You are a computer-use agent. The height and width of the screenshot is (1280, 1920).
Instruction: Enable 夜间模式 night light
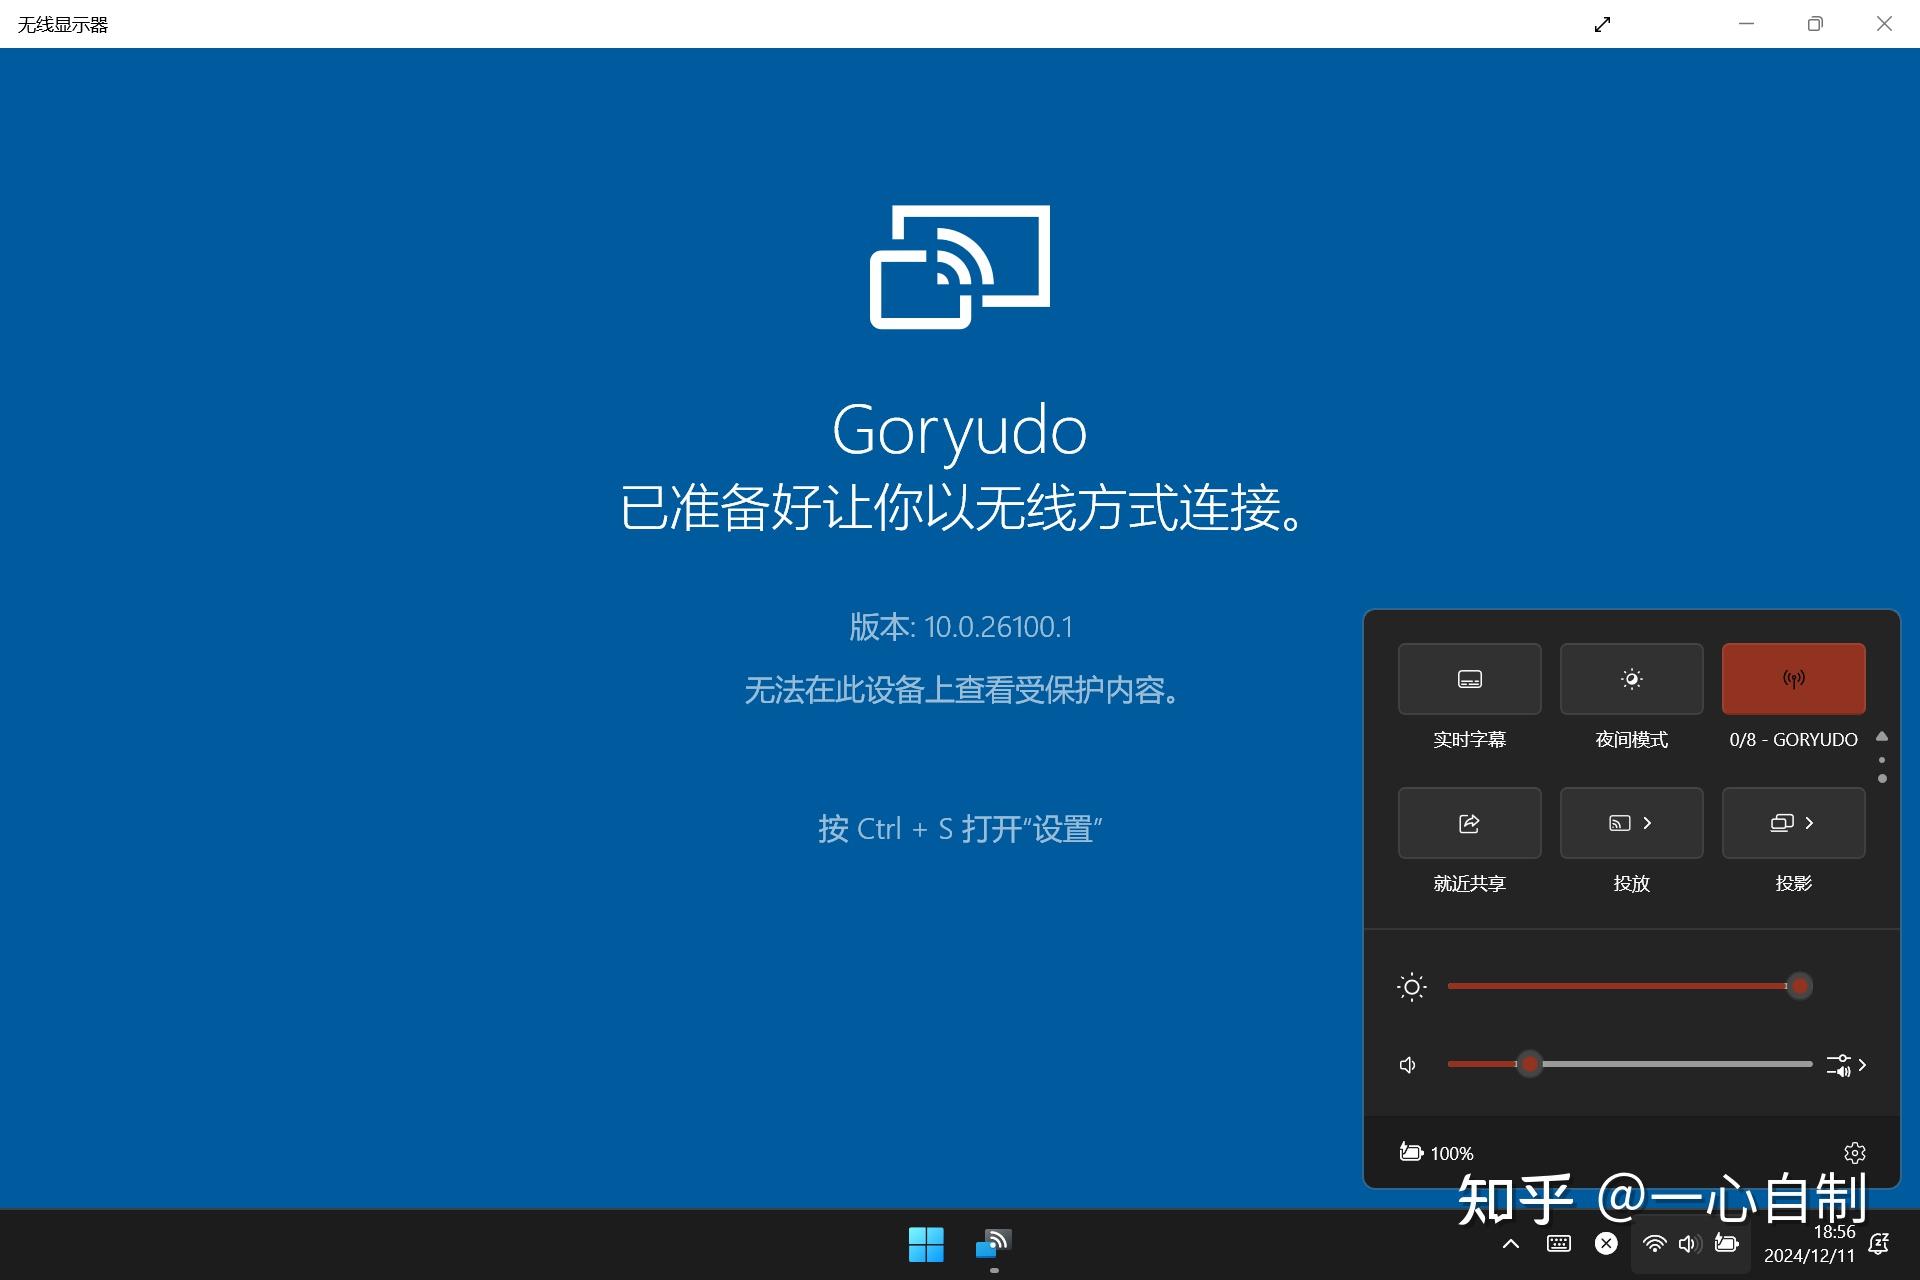[1630, 678]
